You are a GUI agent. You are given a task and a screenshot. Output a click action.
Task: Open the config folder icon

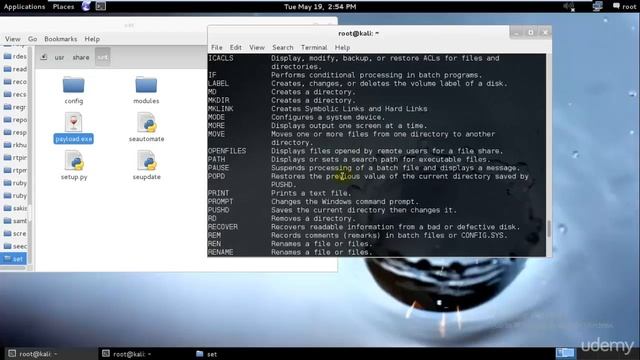pos(73,85)
